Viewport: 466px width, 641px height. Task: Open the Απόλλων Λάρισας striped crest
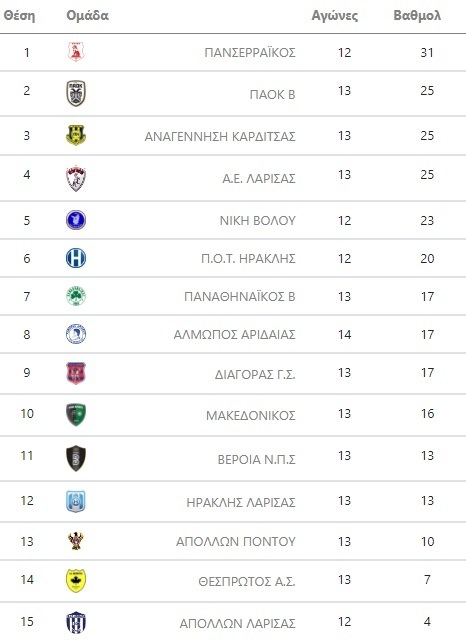[76, 622]
